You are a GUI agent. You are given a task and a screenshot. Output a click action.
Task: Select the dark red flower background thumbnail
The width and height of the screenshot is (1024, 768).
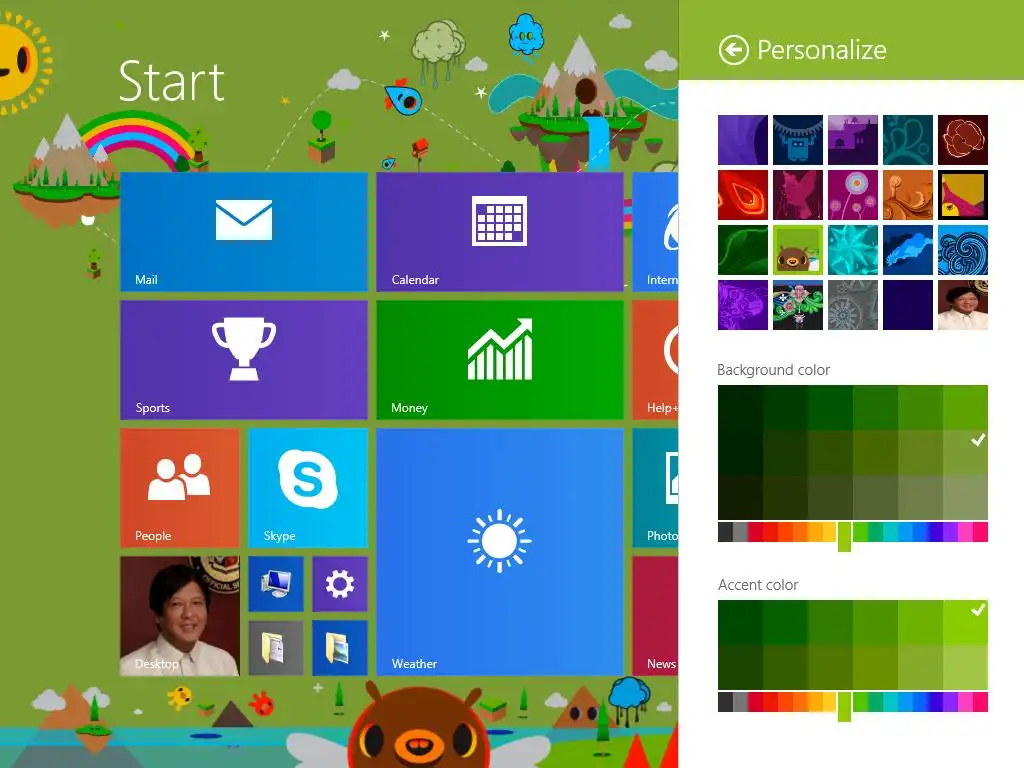[963, 140]
